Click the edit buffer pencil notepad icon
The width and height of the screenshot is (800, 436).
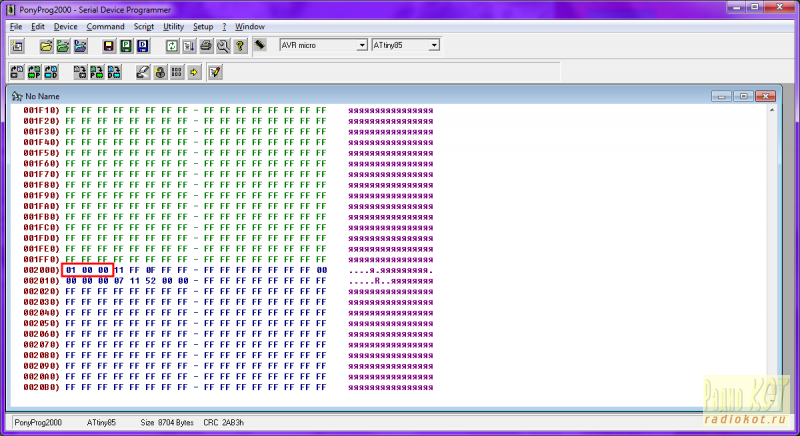click(214, 72)
